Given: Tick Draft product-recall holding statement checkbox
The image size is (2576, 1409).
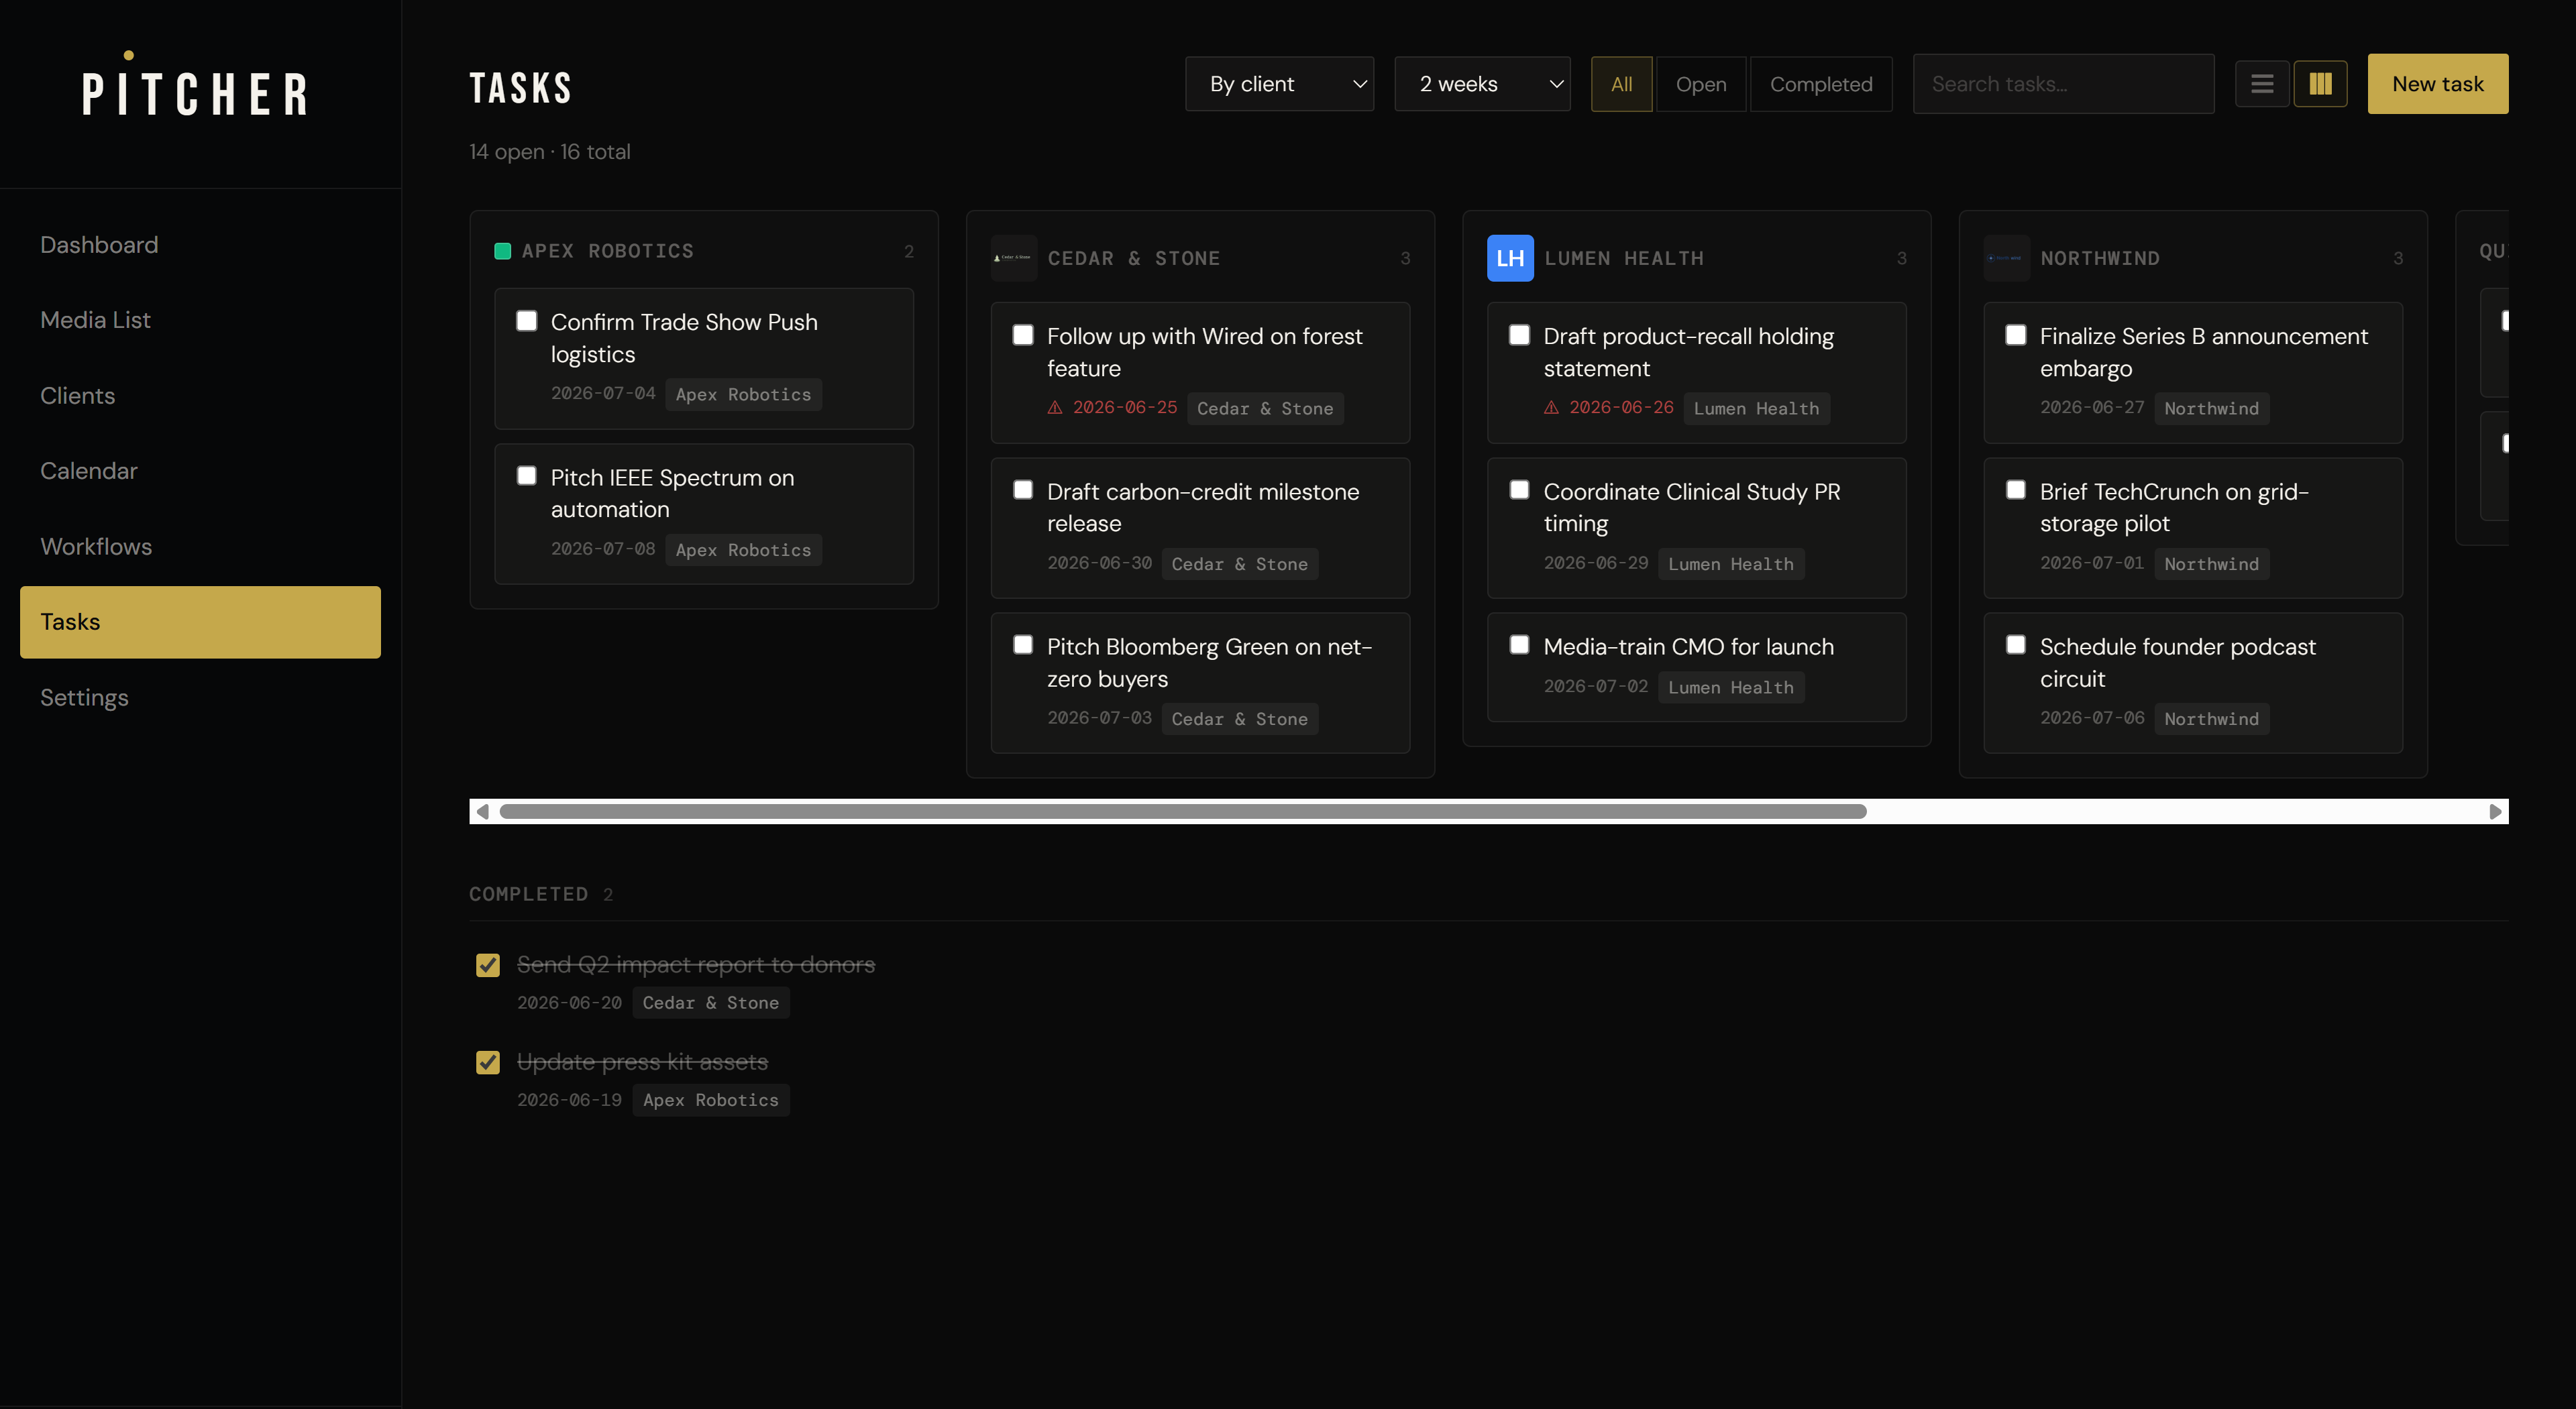Looking at the screenshot, I should [x=1519, y=334].
